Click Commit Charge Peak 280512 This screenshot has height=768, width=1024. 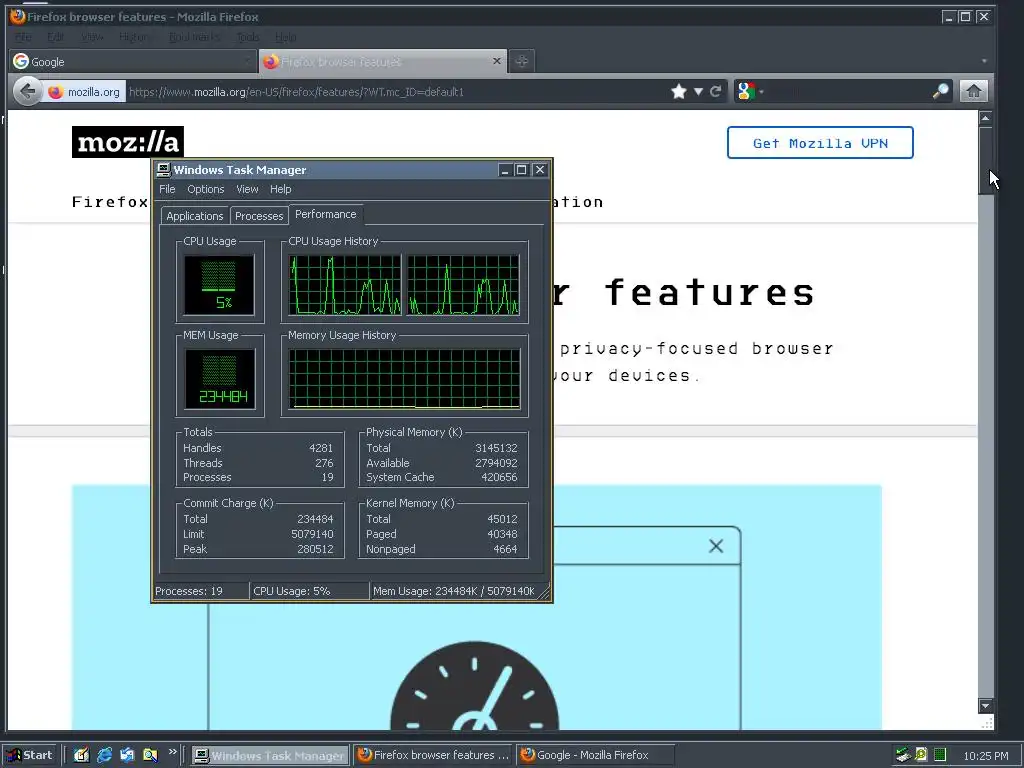pyautogui.click(x=315, y=549)
